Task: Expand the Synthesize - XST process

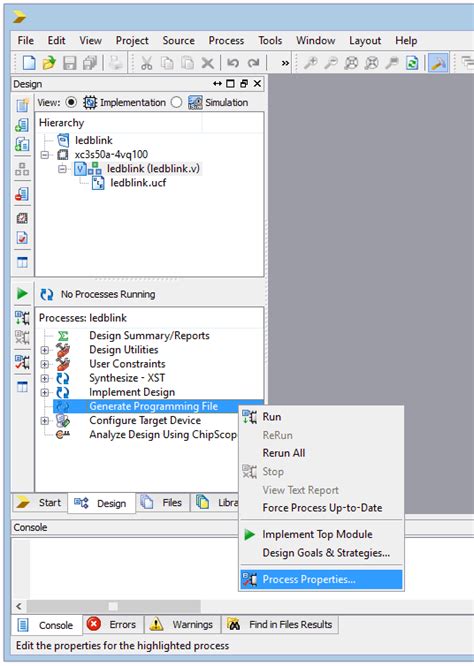Action: [x=44, y=378]
